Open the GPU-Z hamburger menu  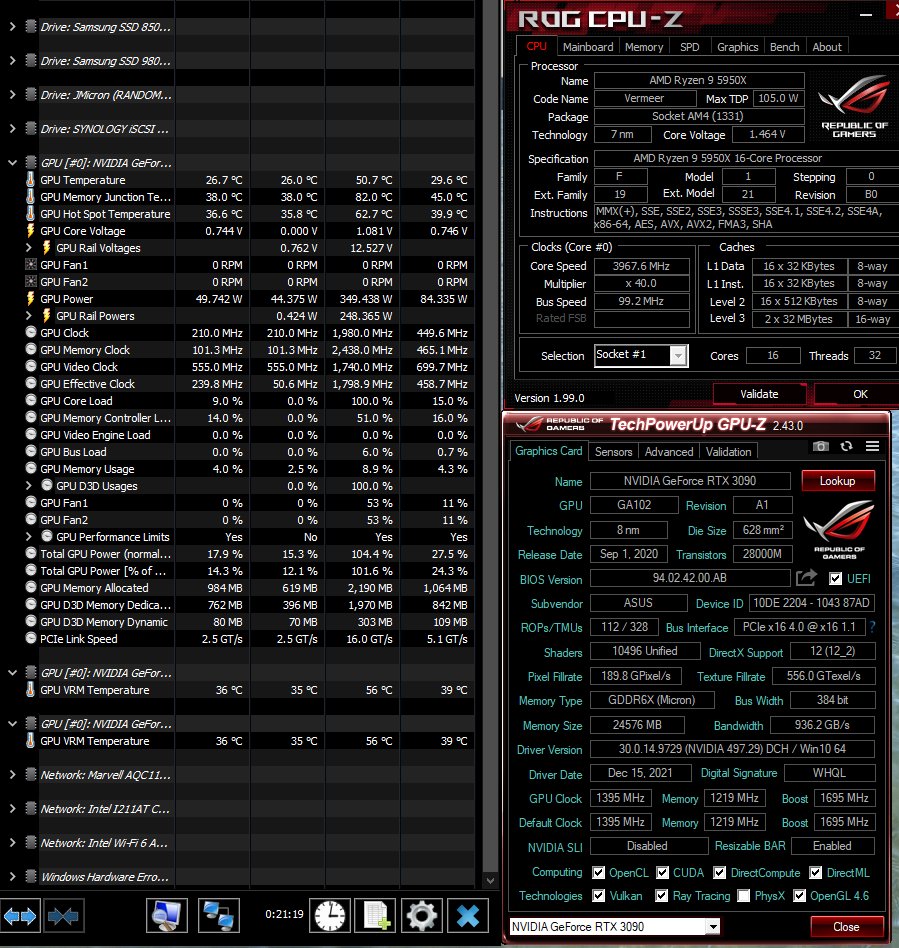(872, 446)
